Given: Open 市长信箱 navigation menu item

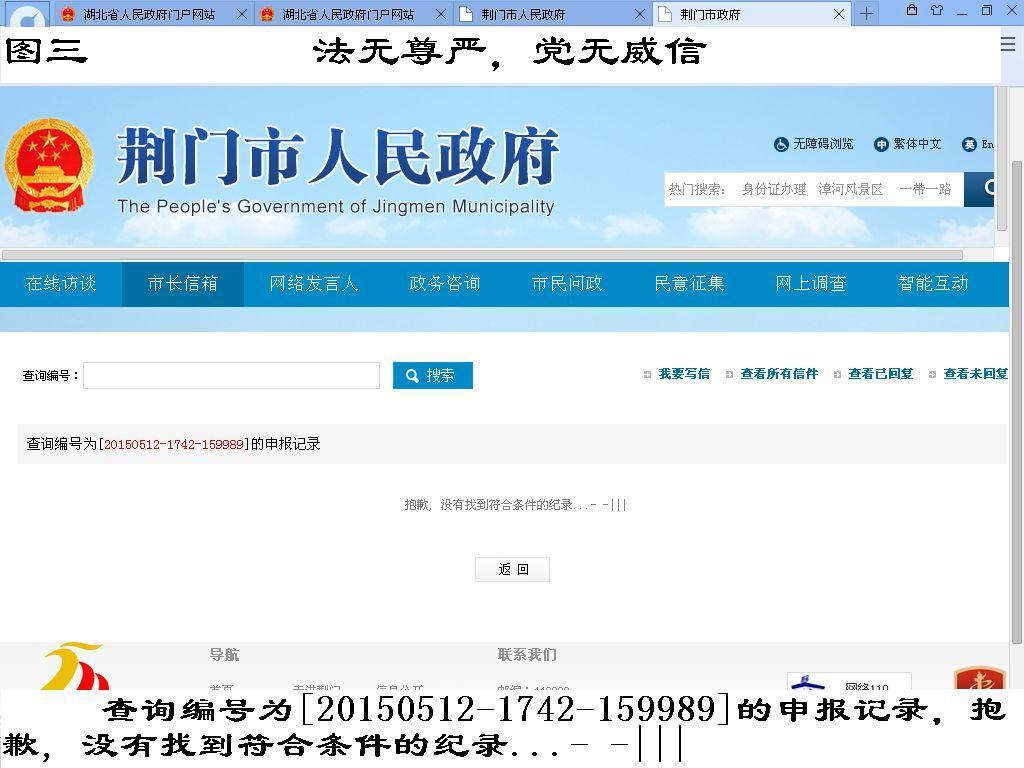Looking at the screenshot, I should click(183, 284).
